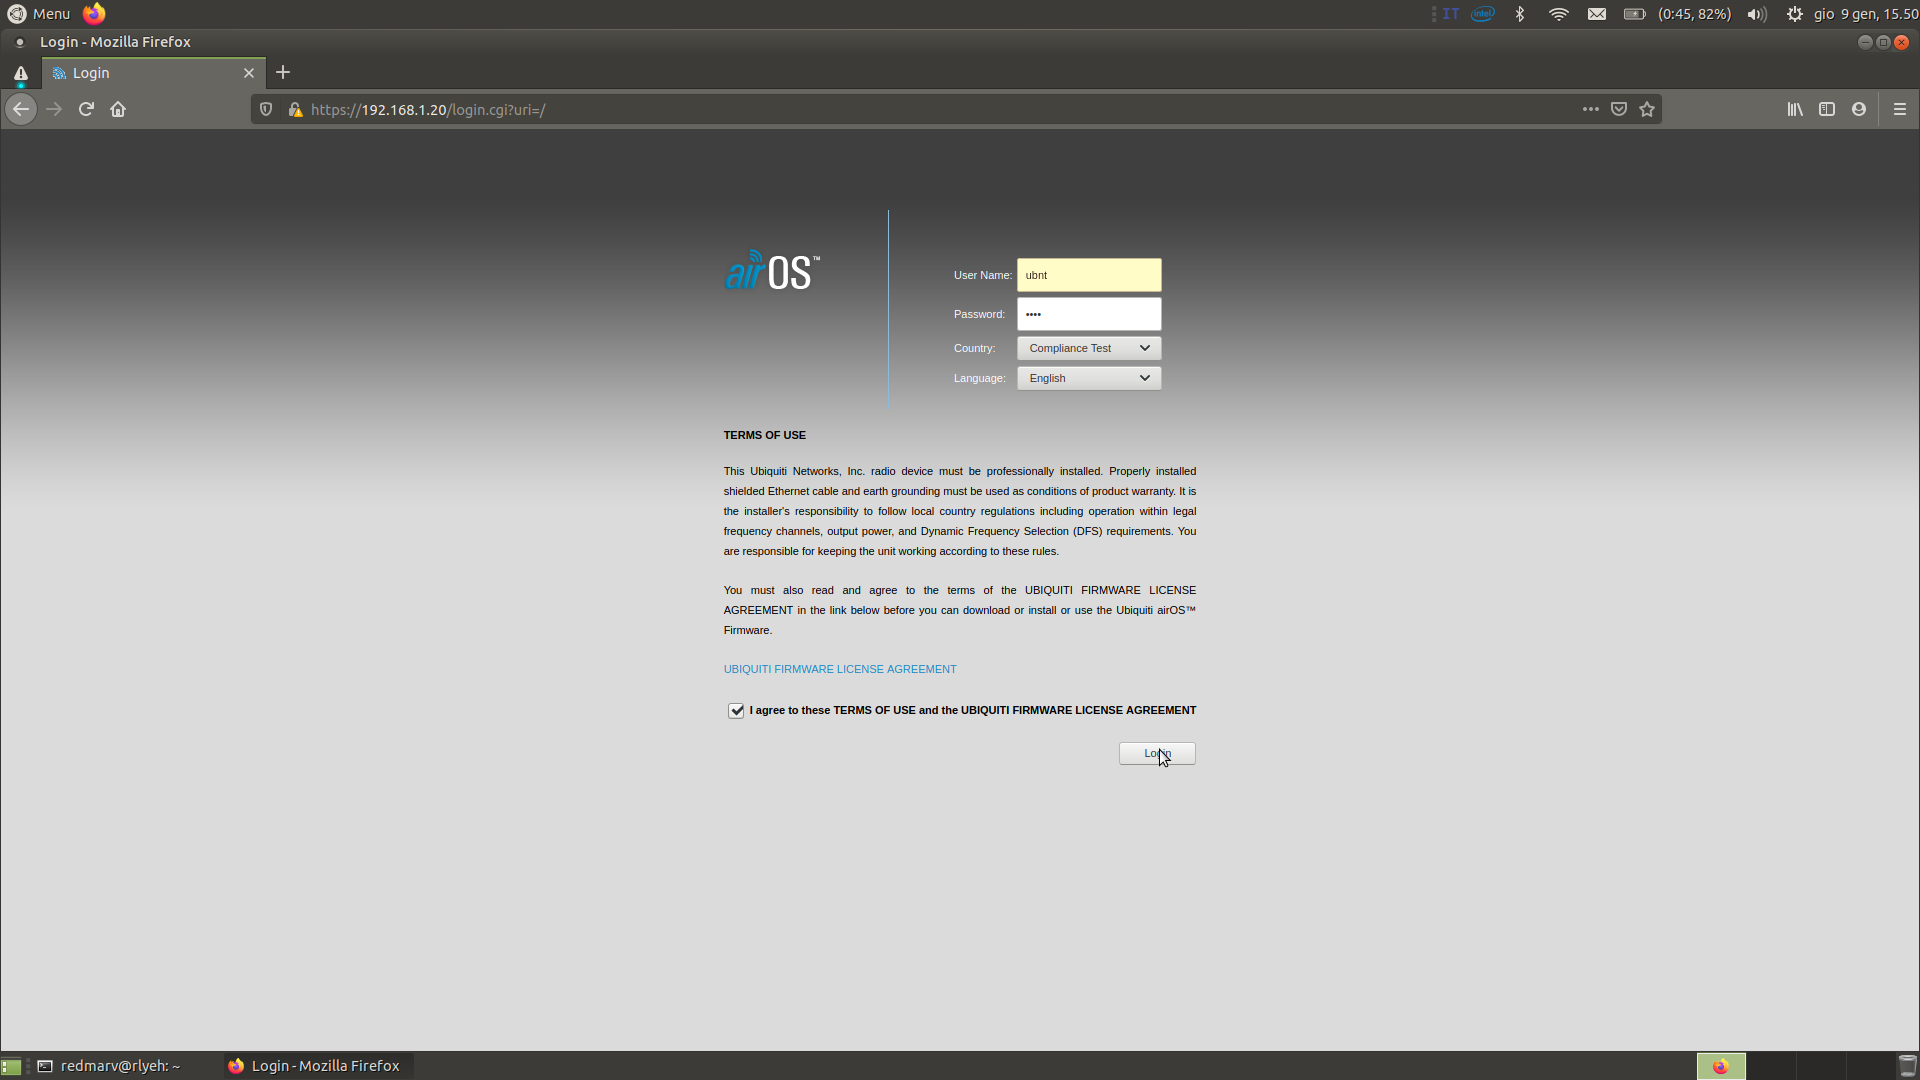The width and height of the screenshot is (1920, 1080).
Task: Click the Intel indicator in system tray
Action: click(x=1483, y=14)
